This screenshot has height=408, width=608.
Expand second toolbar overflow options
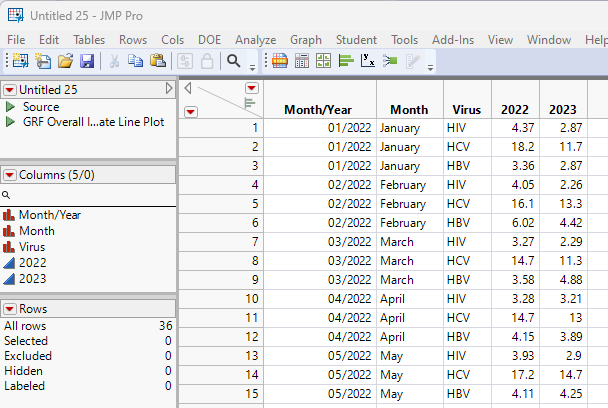(x=430, y=68)
